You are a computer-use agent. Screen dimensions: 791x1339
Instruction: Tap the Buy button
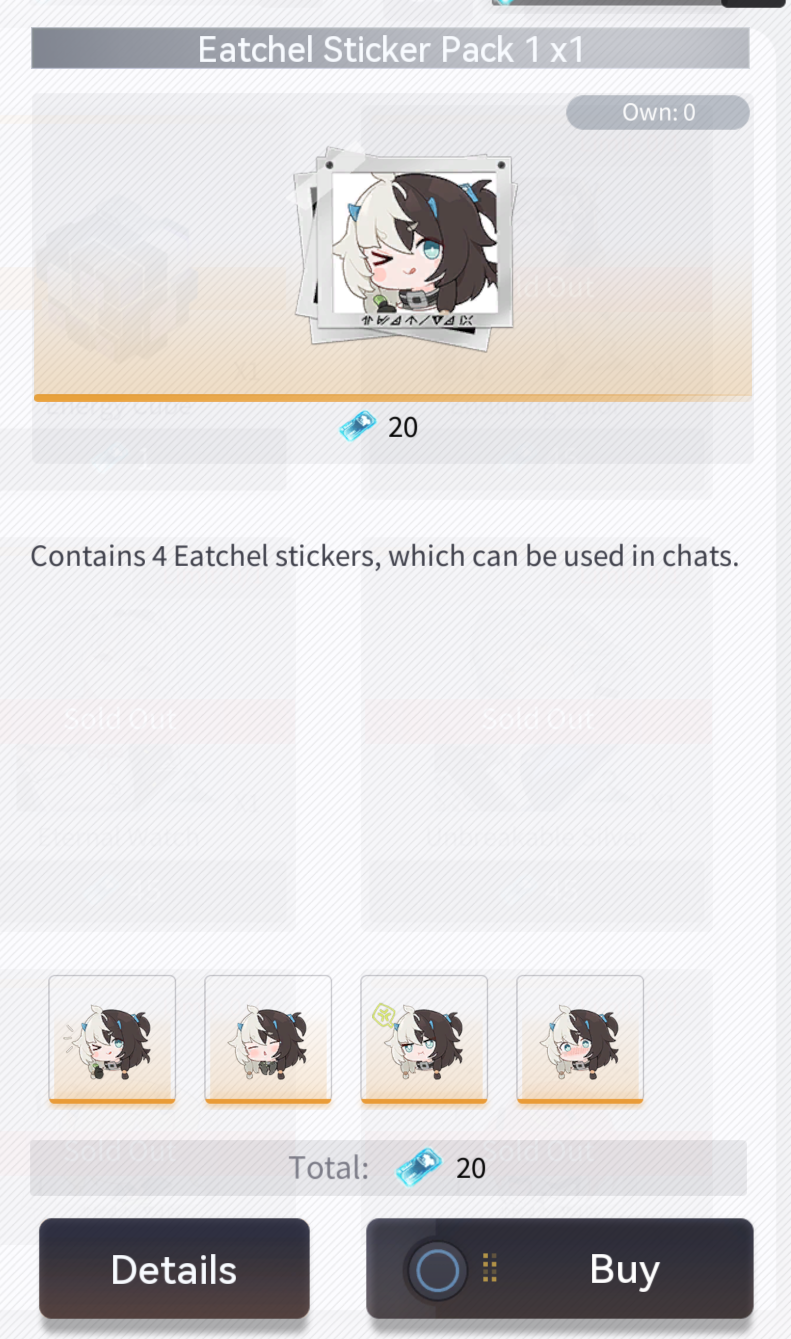tap(559, 1268)
